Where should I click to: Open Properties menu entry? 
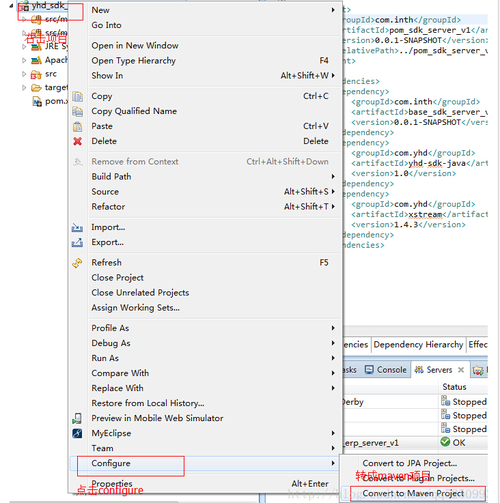coord(112,484)
